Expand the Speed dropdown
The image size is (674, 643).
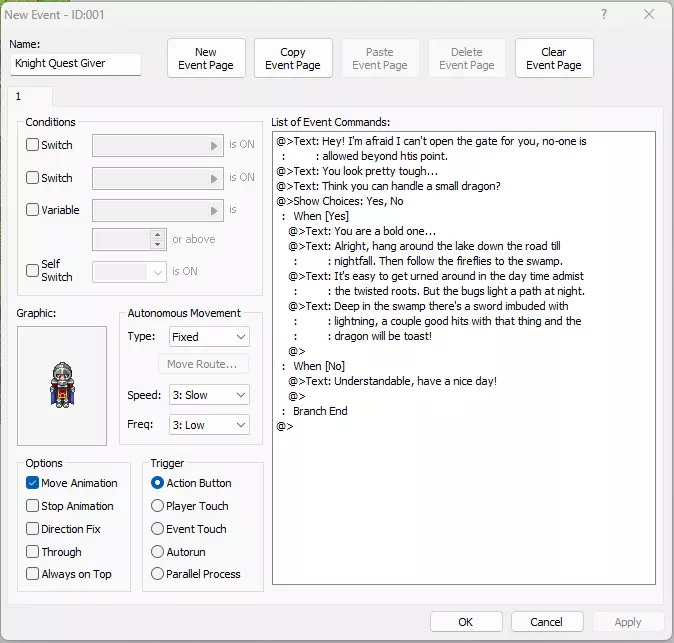point(209,395)
